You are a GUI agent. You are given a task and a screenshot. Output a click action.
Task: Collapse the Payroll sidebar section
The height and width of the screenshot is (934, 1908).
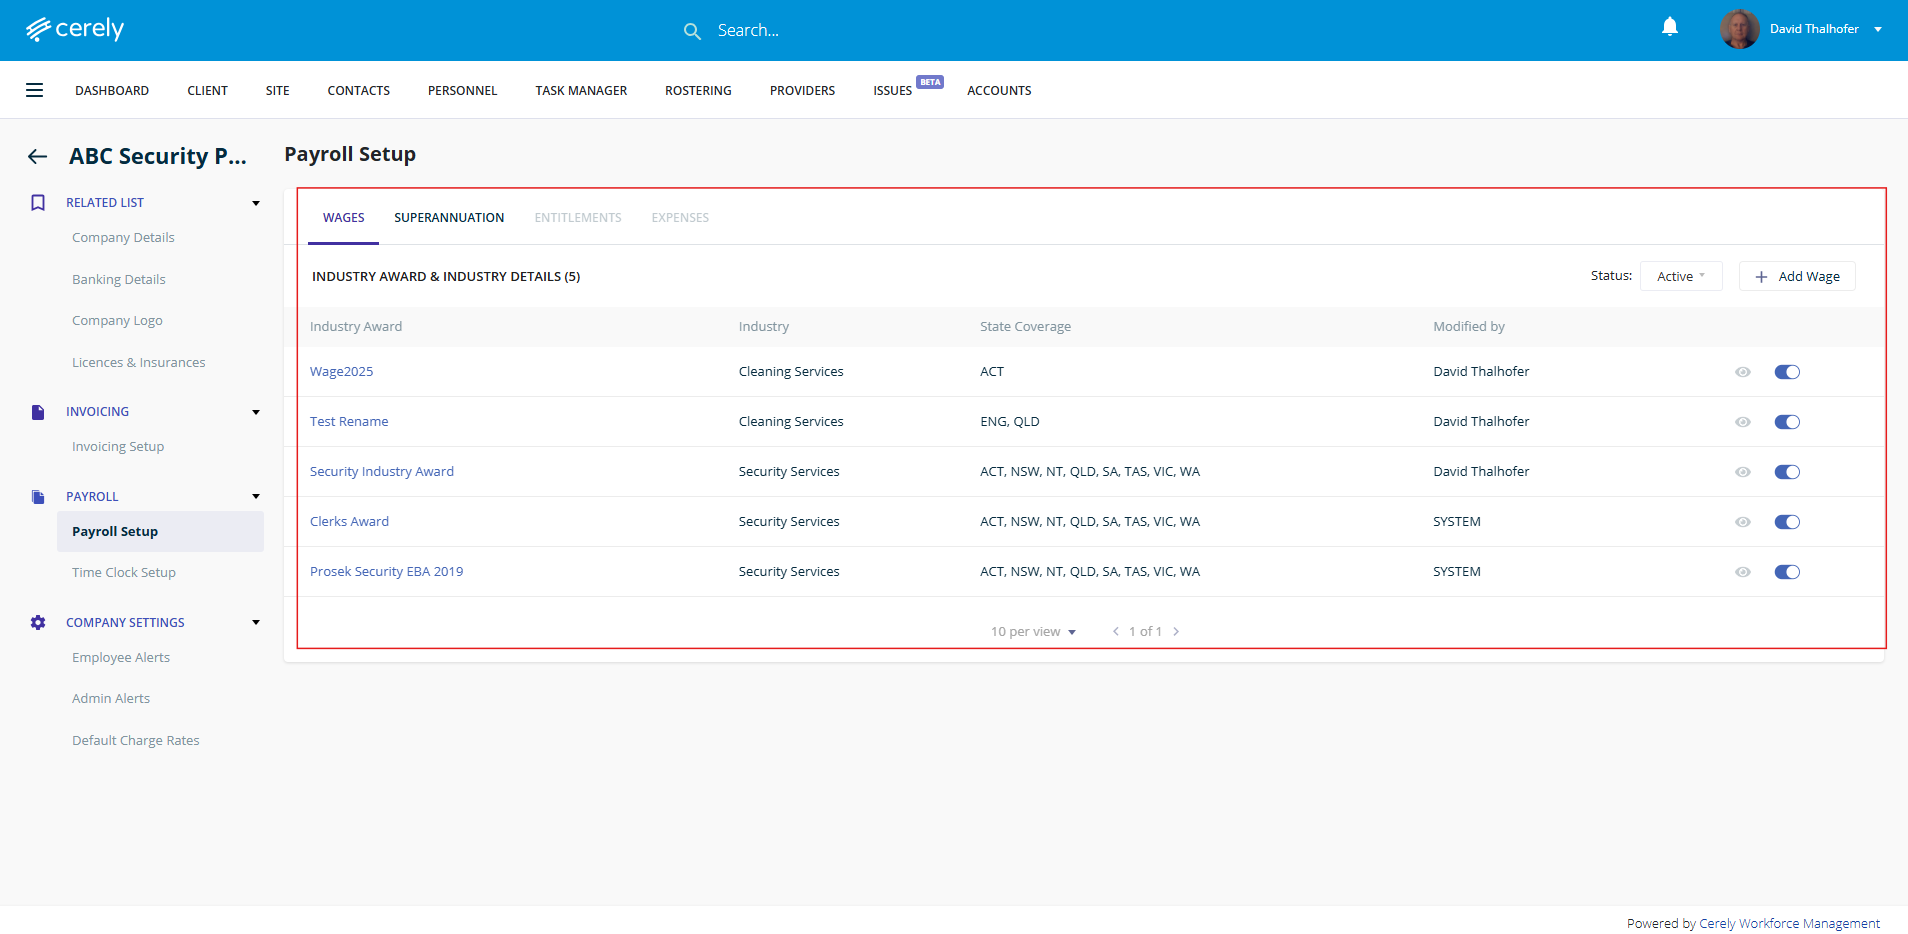(x=256, y=496)
